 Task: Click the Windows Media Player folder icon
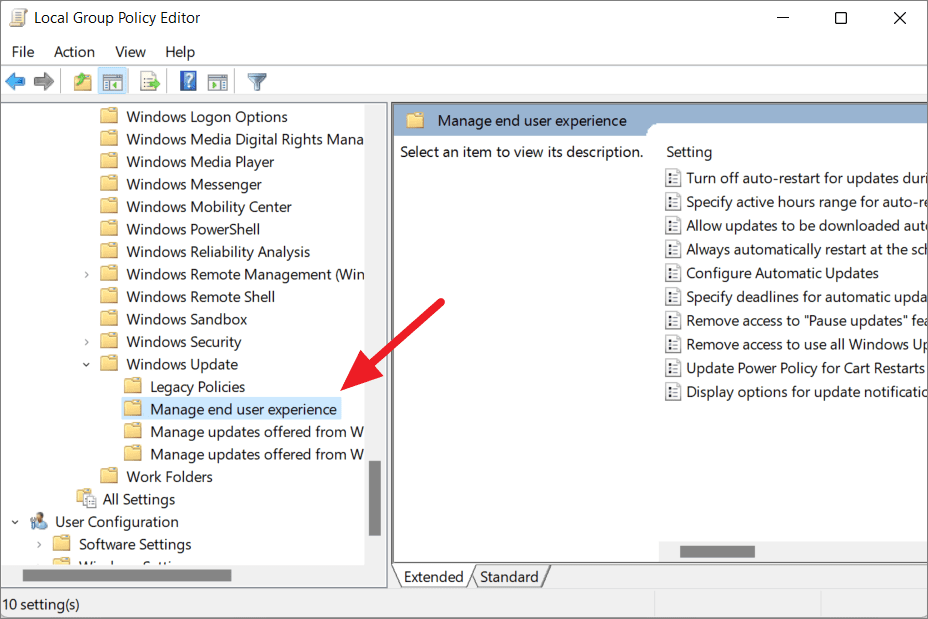tap(109, 160)
